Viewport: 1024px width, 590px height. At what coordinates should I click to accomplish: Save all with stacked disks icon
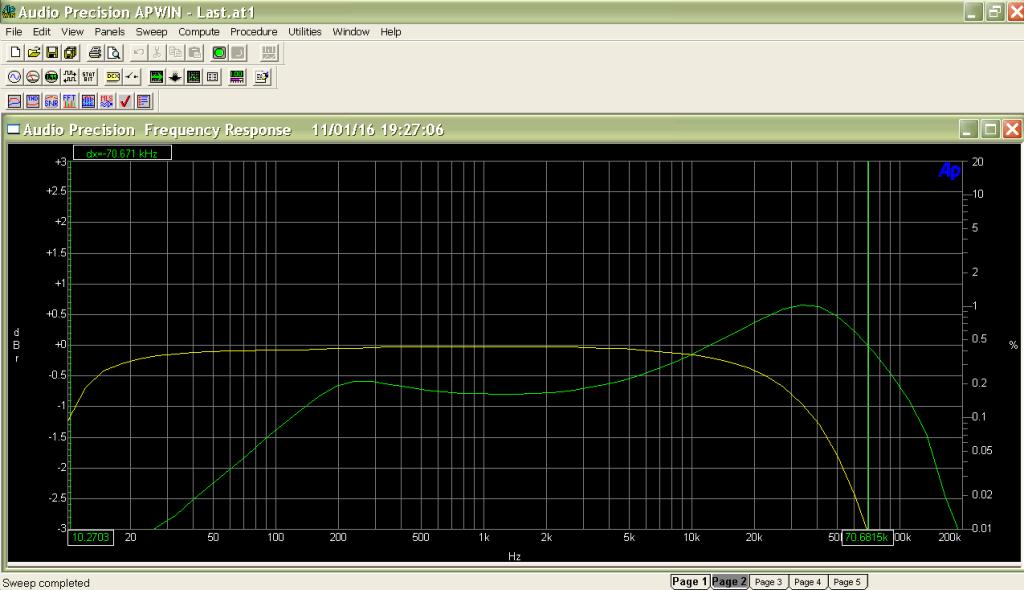70,53
